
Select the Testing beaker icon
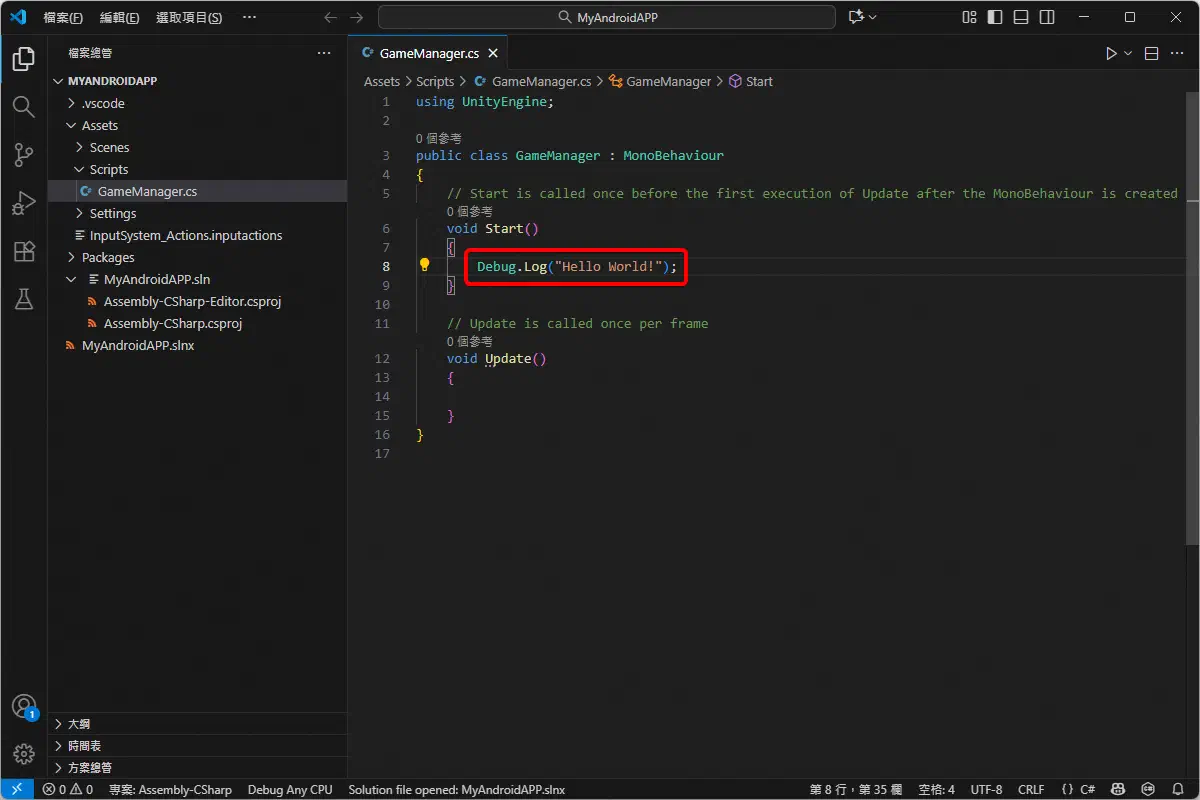(24, 299)
